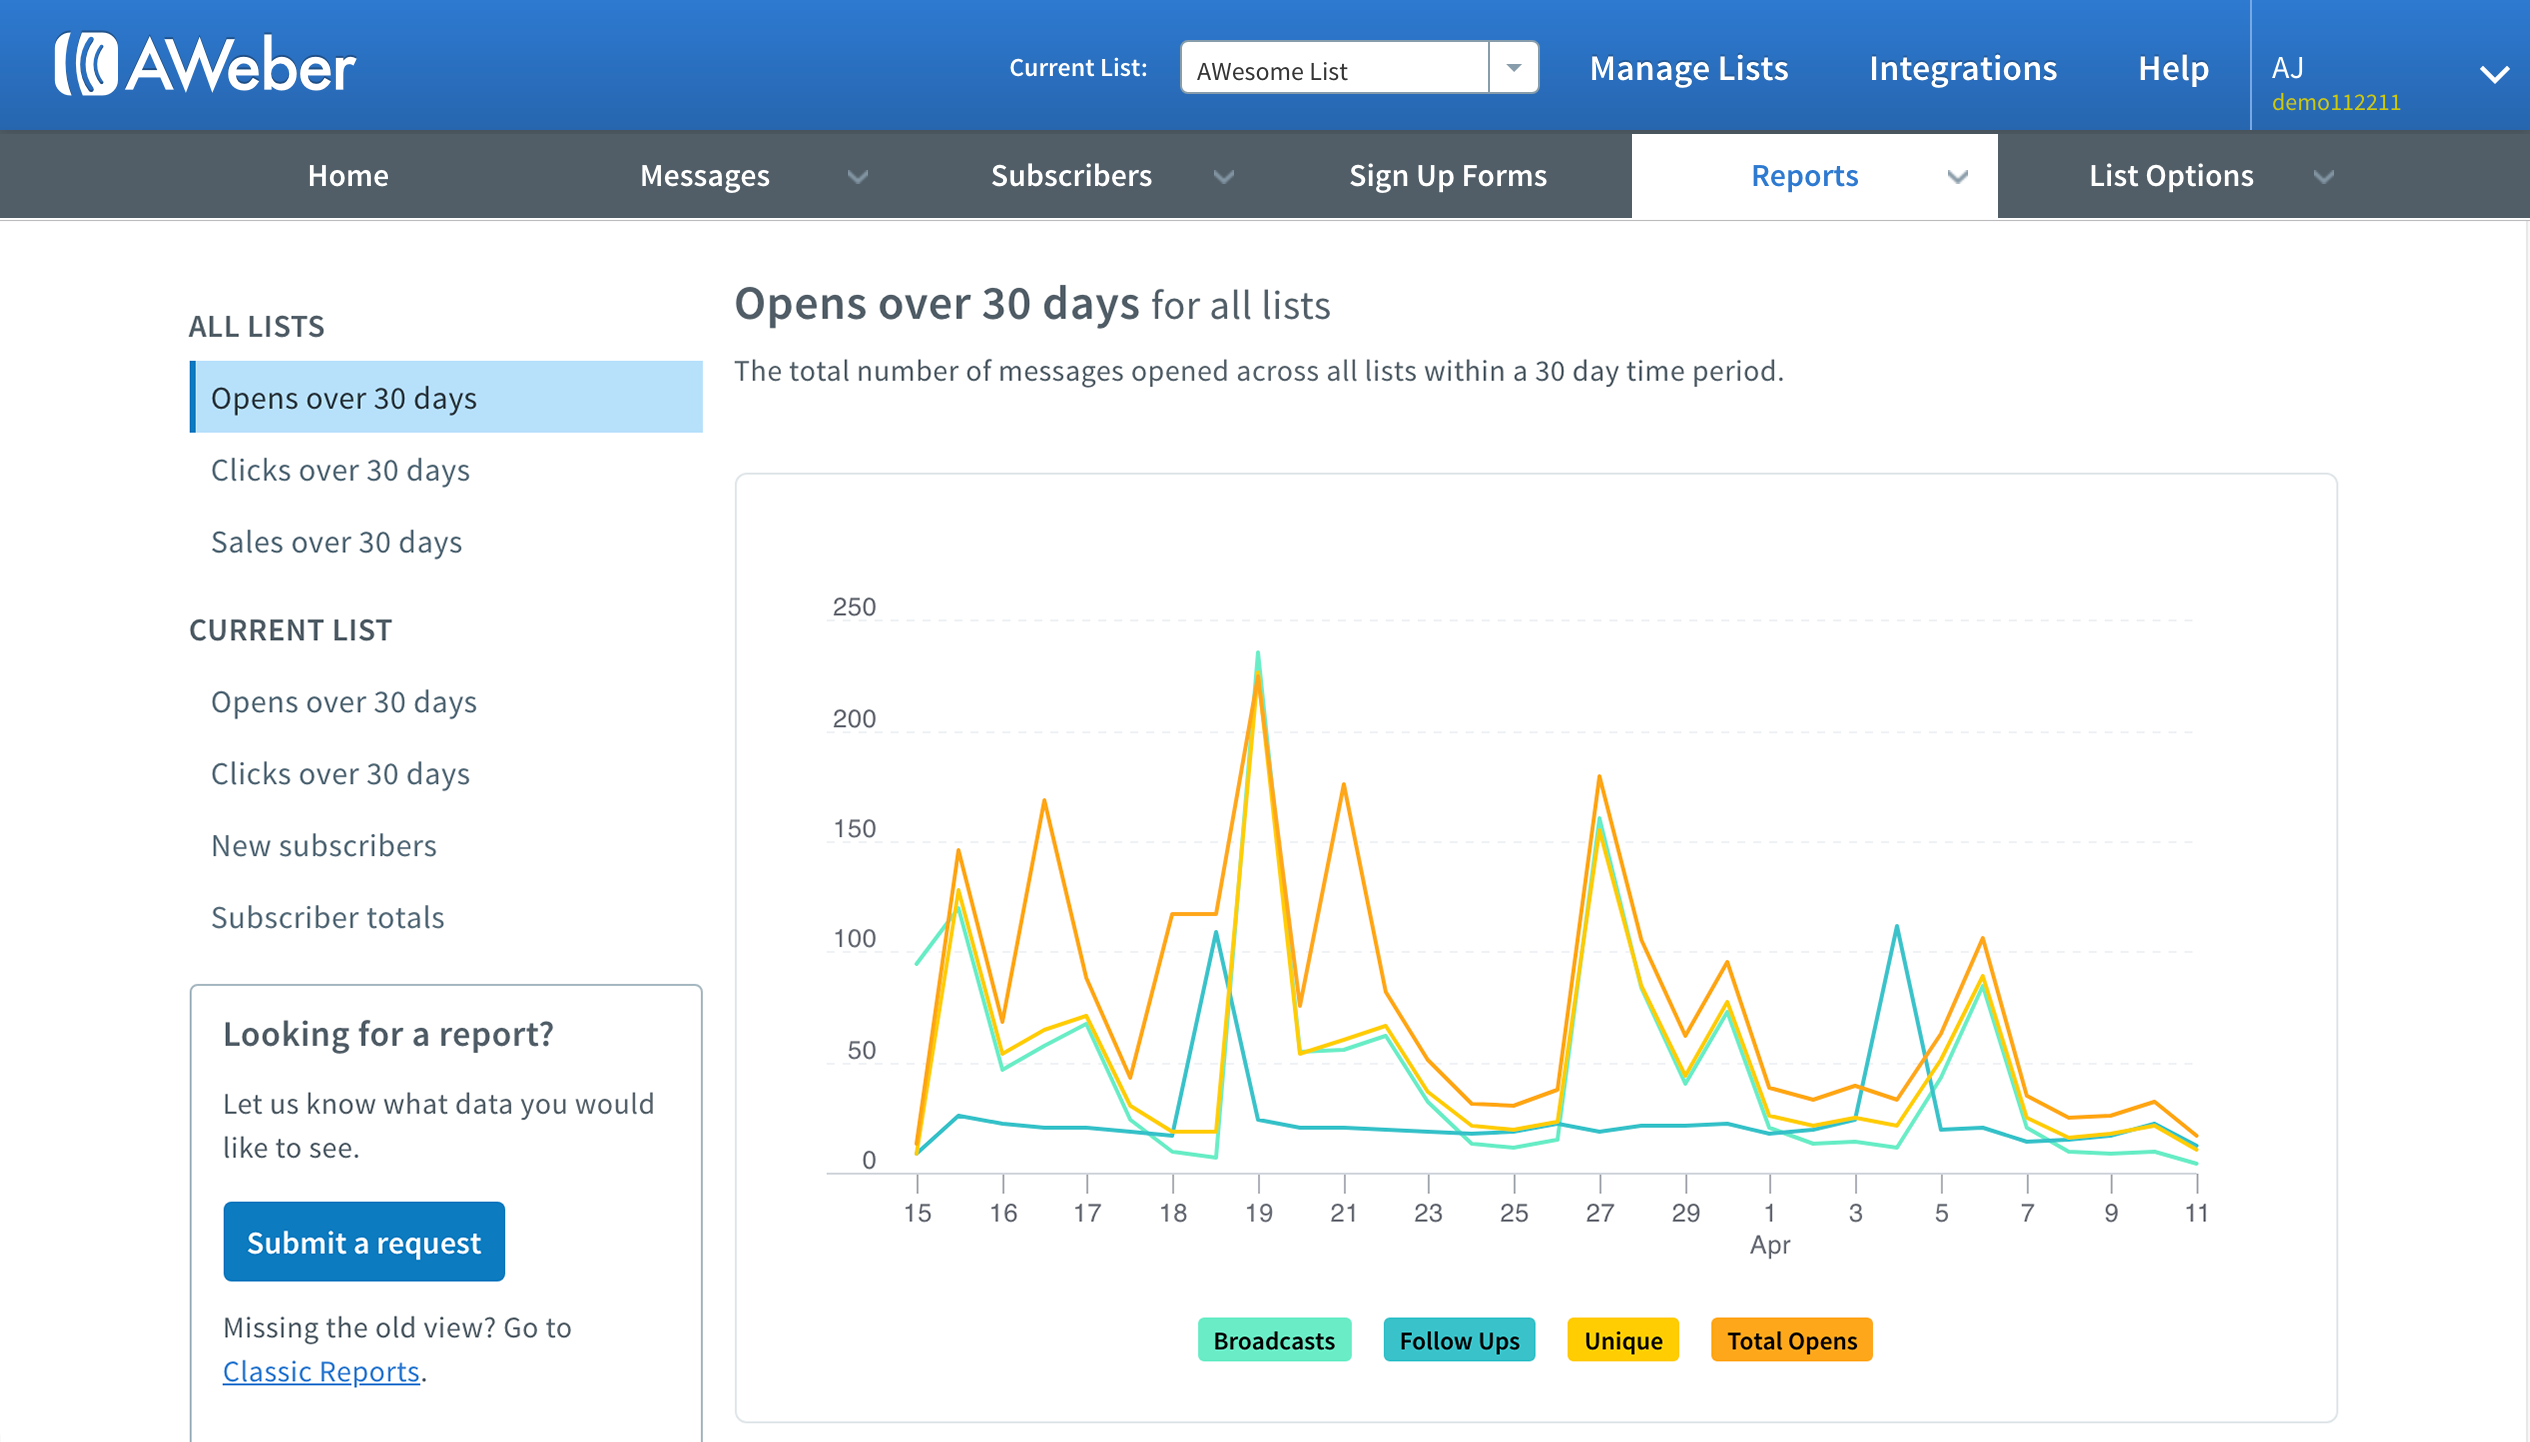
Task: Open Manage Lists in the header
Action: pos(1688,68)
